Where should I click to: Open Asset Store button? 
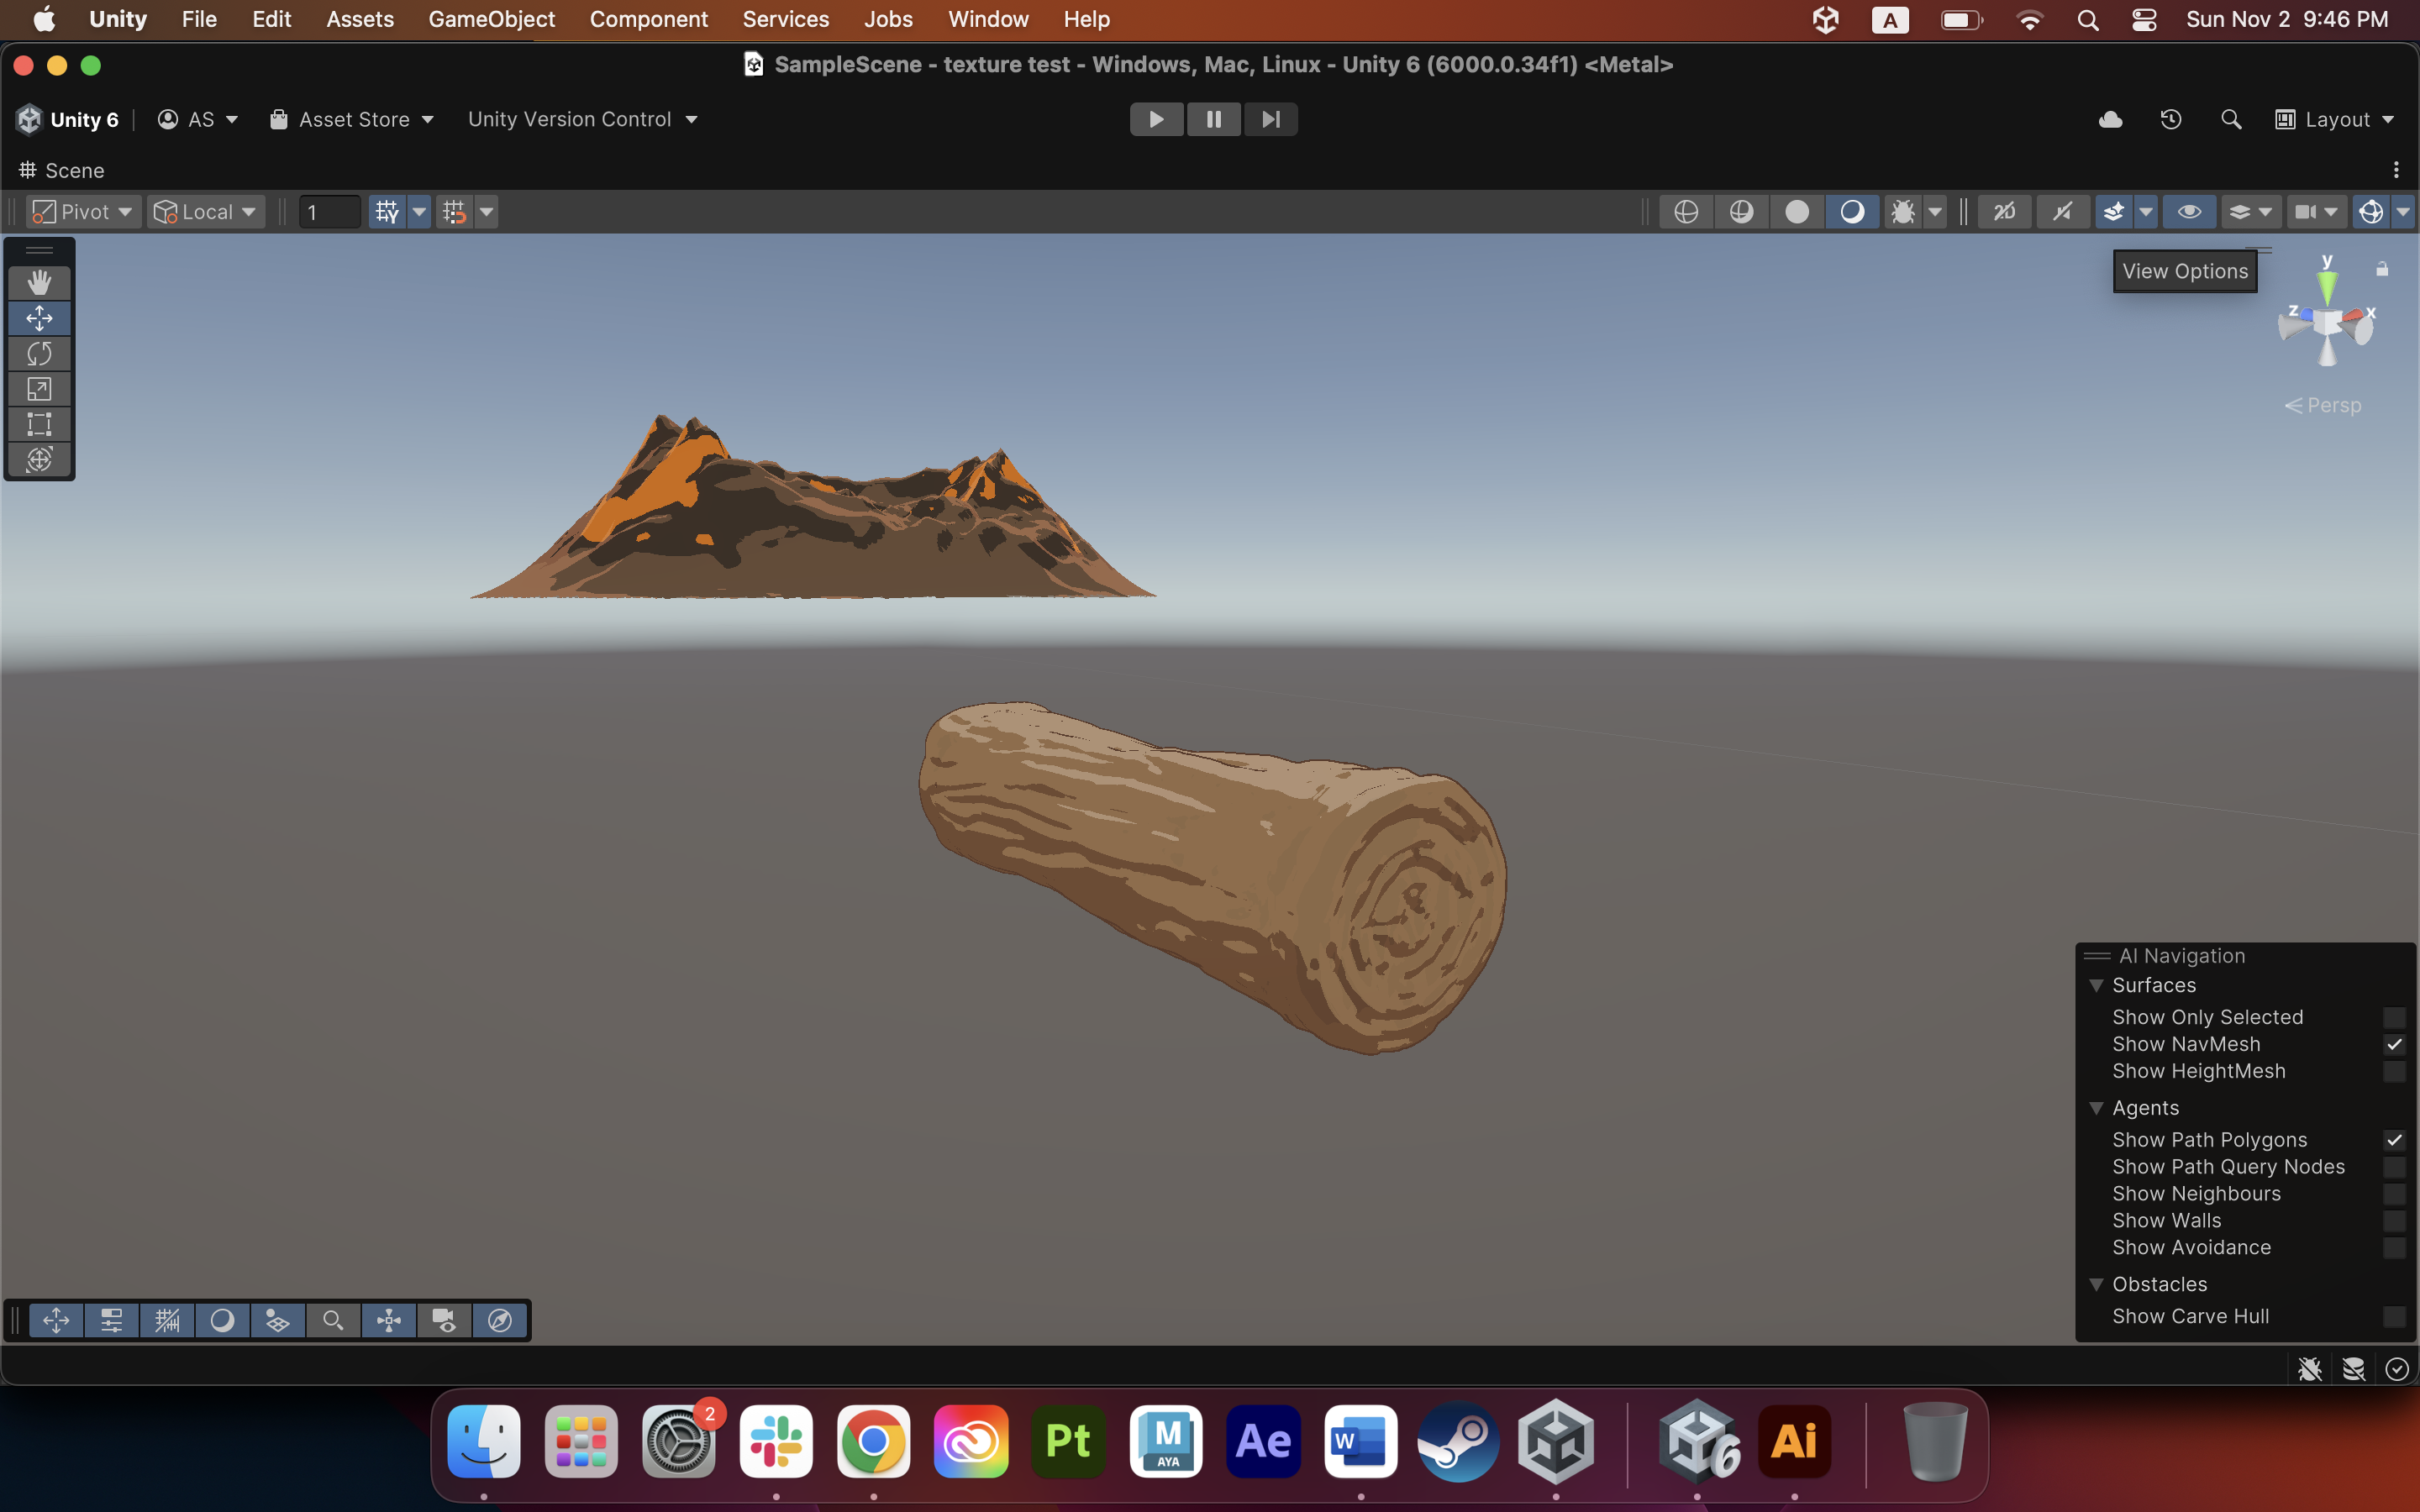[352, 119]
